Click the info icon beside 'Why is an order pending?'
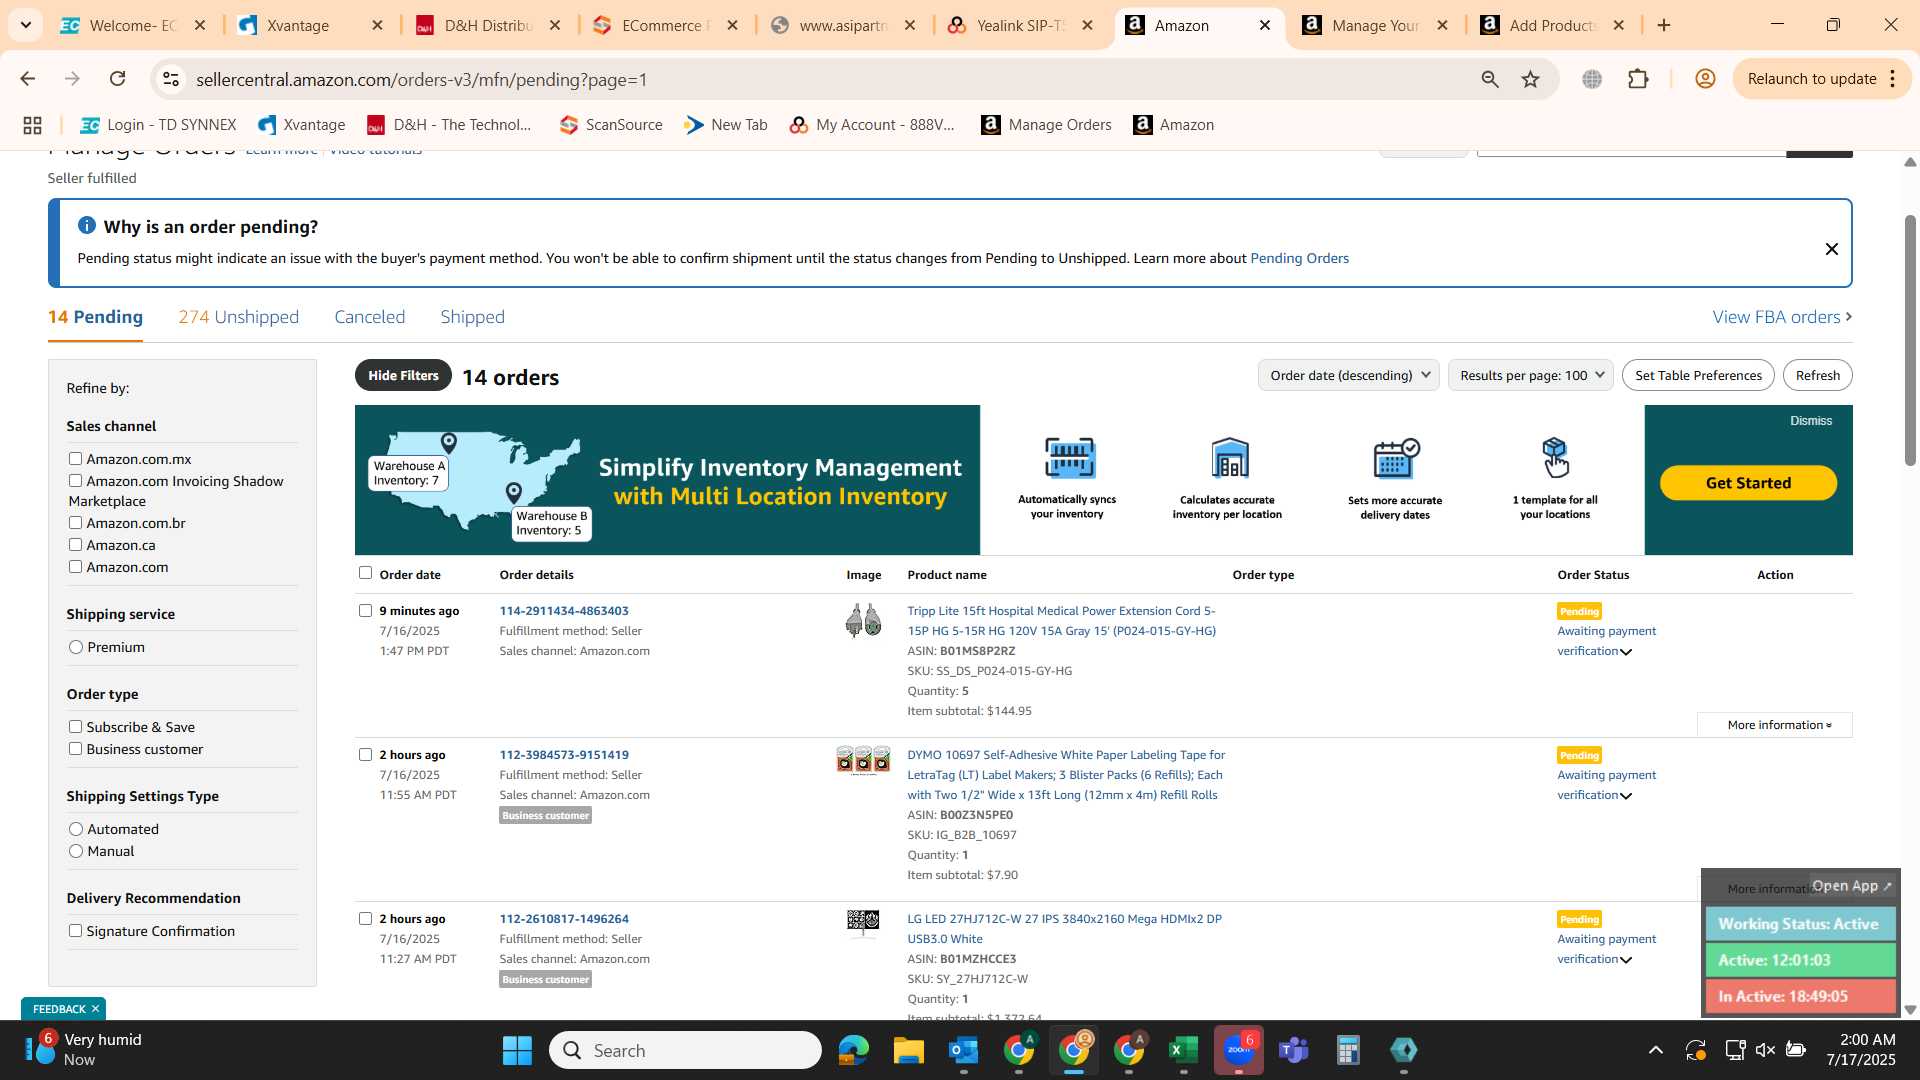The width and height of the screenshot is (1920, 1080). click(x=87, y=226)
